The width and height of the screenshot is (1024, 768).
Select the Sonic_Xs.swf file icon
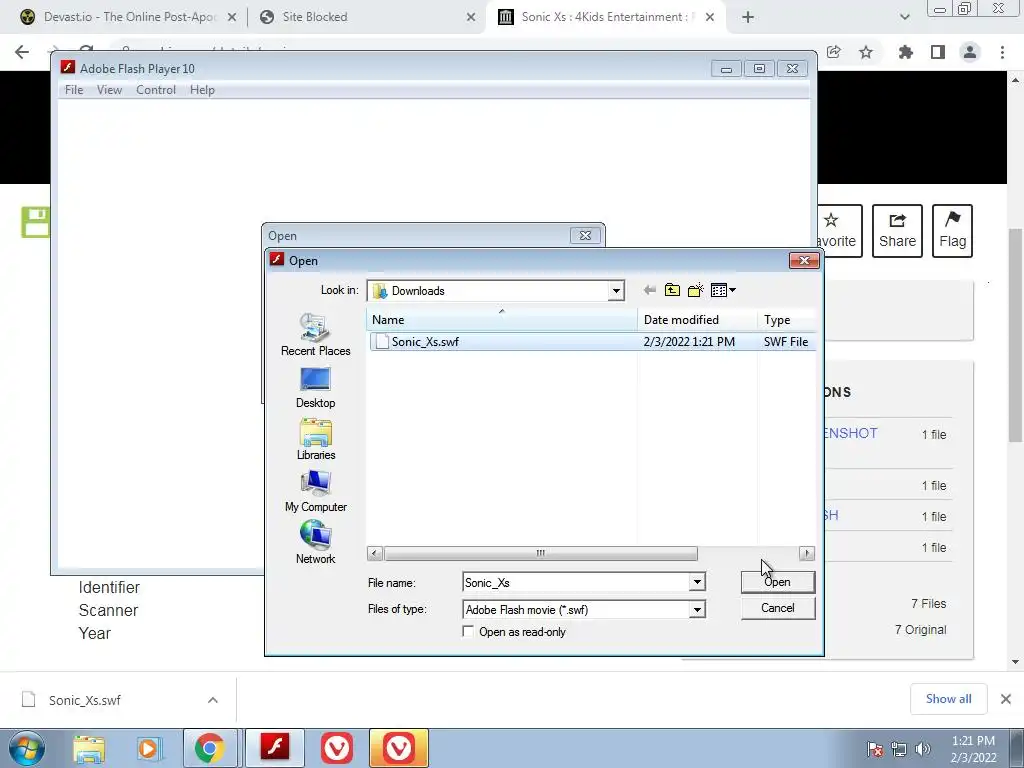[x=382, y=342]
